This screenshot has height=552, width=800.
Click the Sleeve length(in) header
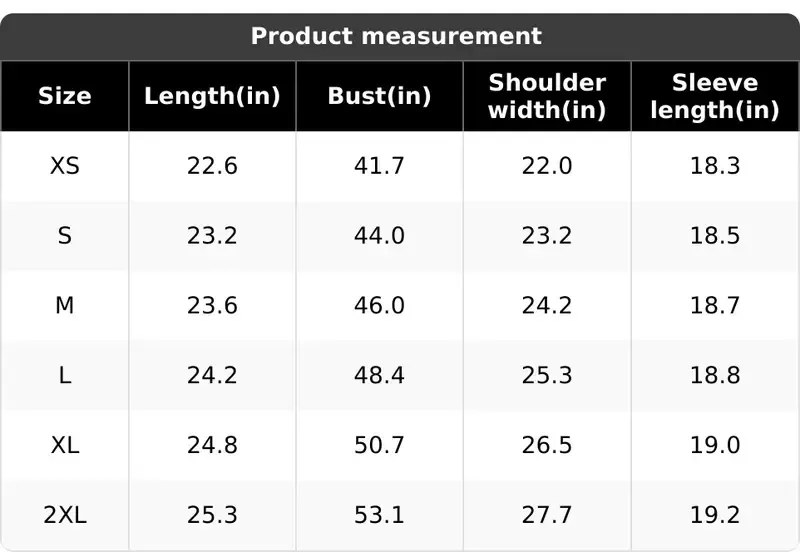pos(715,96)
